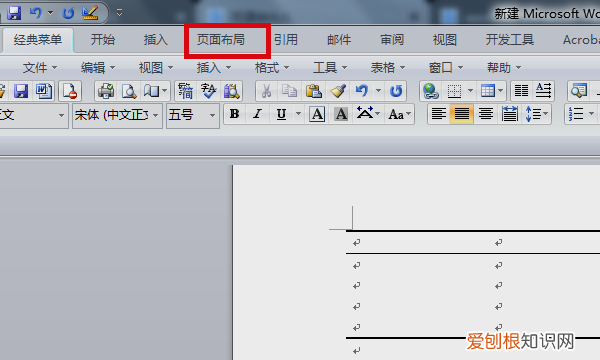This screenshot has width=600, height=360.
Task: Open the 表格 classic menu
Action: click(x=388, y=68)
